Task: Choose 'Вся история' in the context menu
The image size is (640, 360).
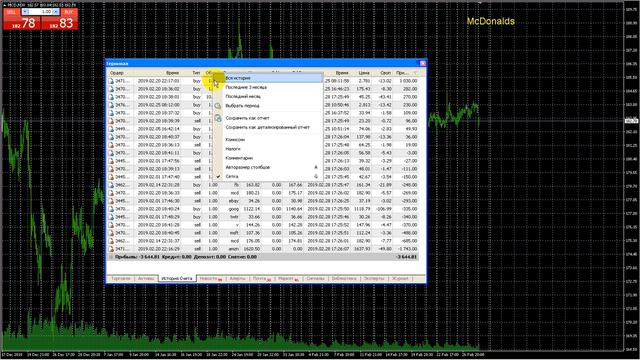Action: pyautogui.click(x=268, y=78)
